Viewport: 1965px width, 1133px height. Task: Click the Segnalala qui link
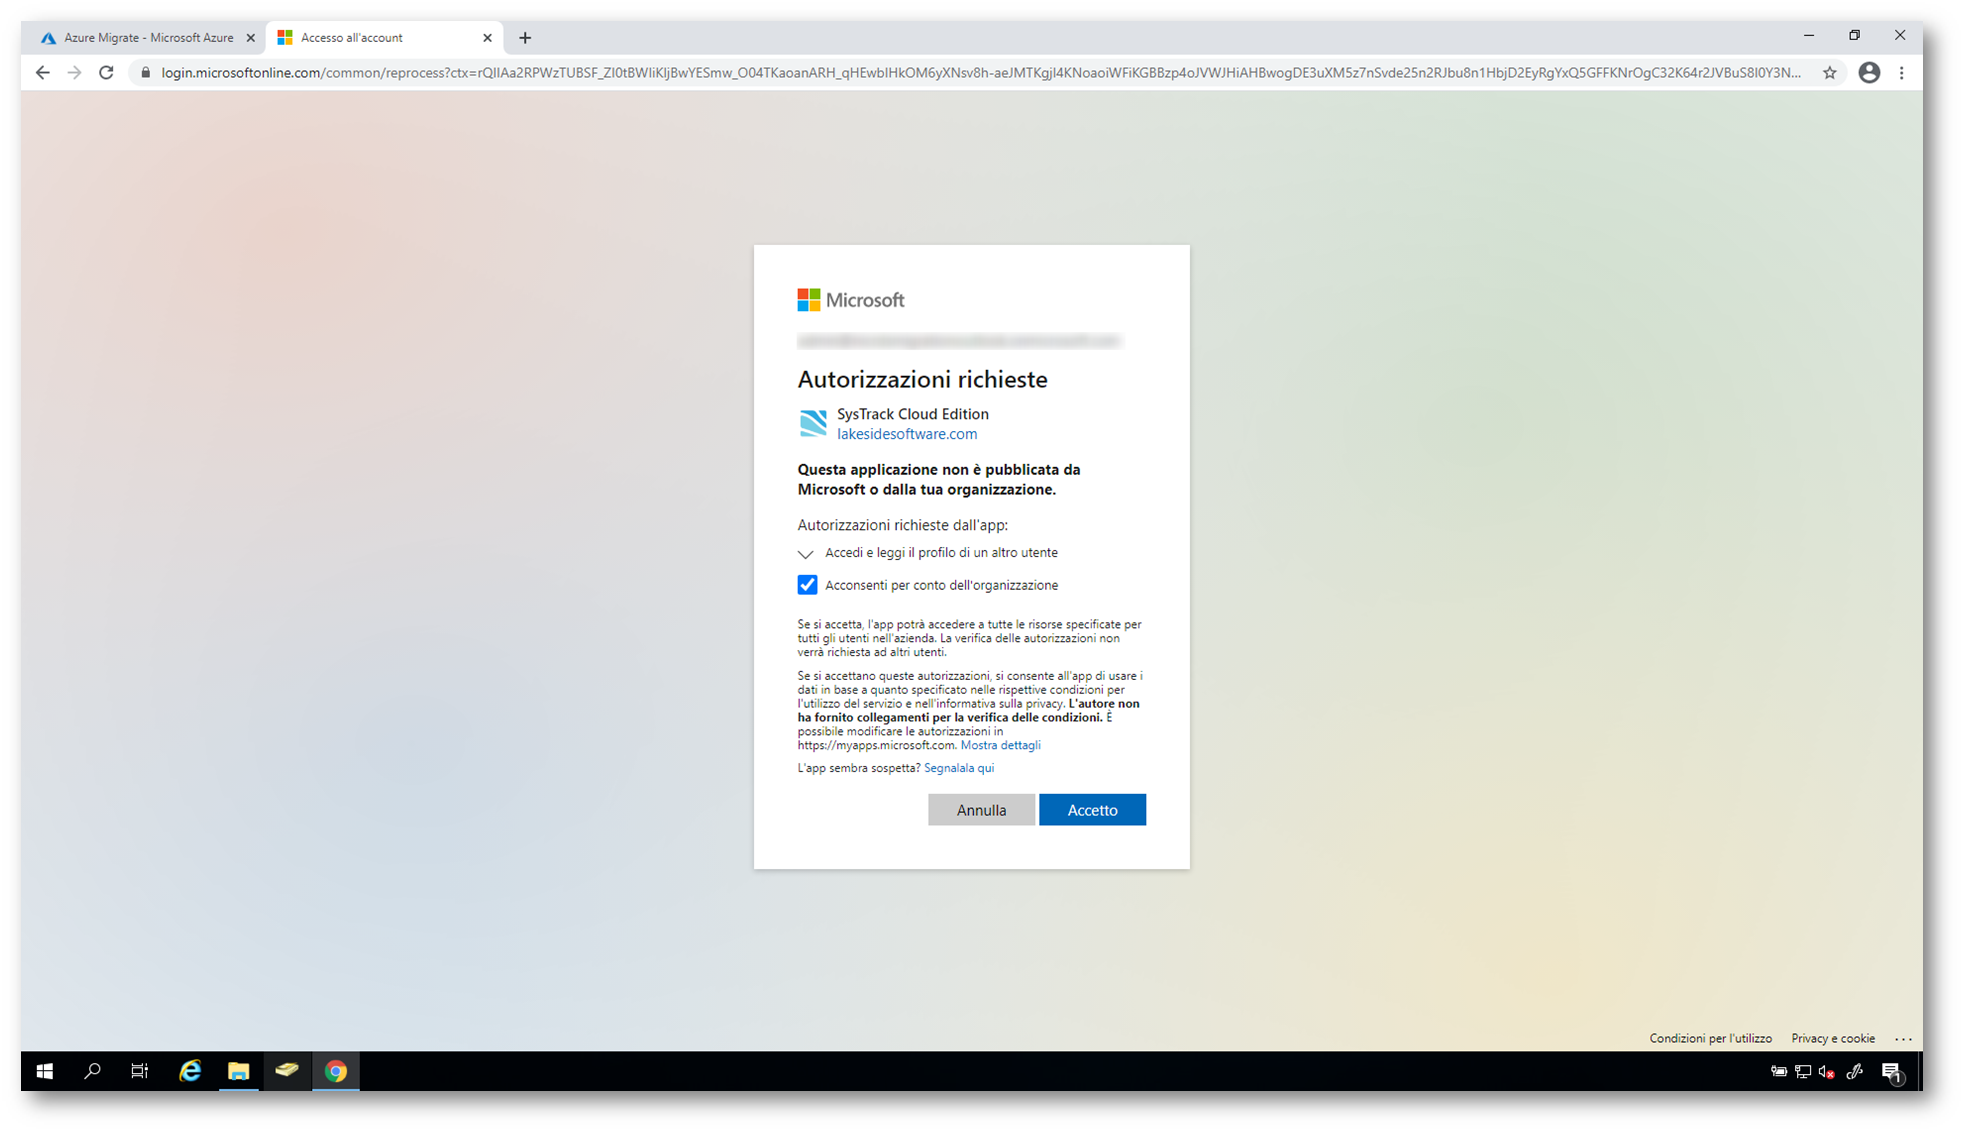pyautogui.click(x=958, y=768)
